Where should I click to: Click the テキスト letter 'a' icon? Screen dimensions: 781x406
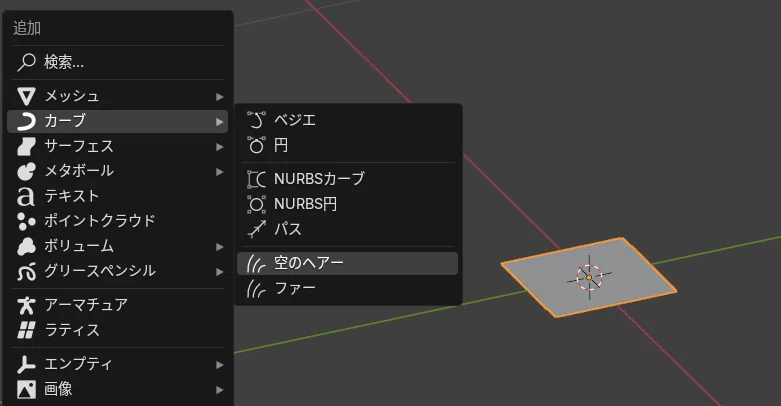point(26,196)
